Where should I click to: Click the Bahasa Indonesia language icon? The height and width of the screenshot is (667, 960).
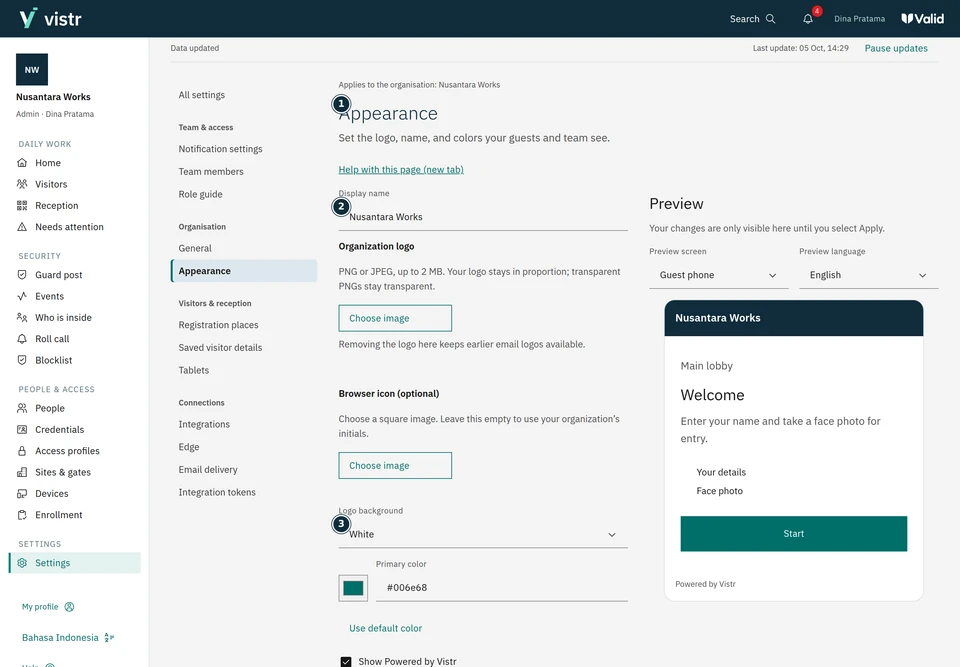click(109, 638)
